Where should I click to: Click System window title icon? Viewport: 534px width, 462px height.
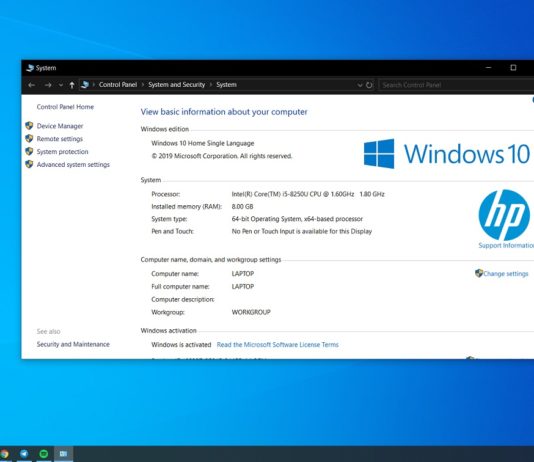click(x=30, y=68)
